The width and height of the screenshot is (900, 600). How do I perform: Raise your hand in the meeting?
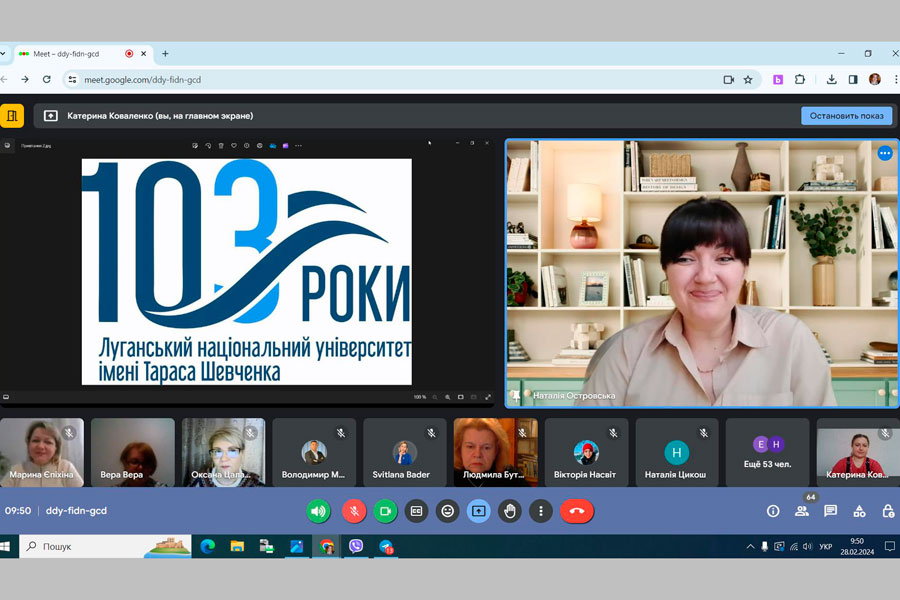point(510,511)
